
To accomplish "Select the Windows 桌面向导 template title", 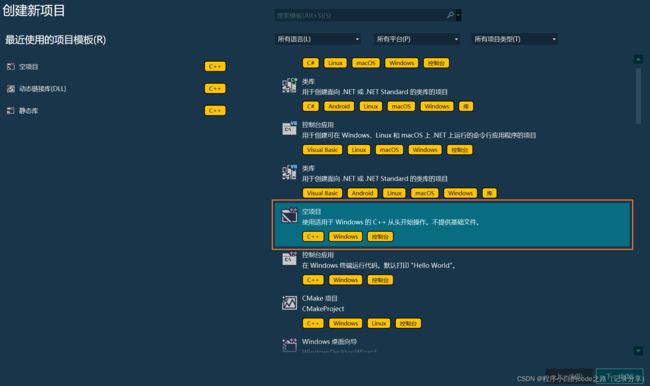I will tap(330, 341).
